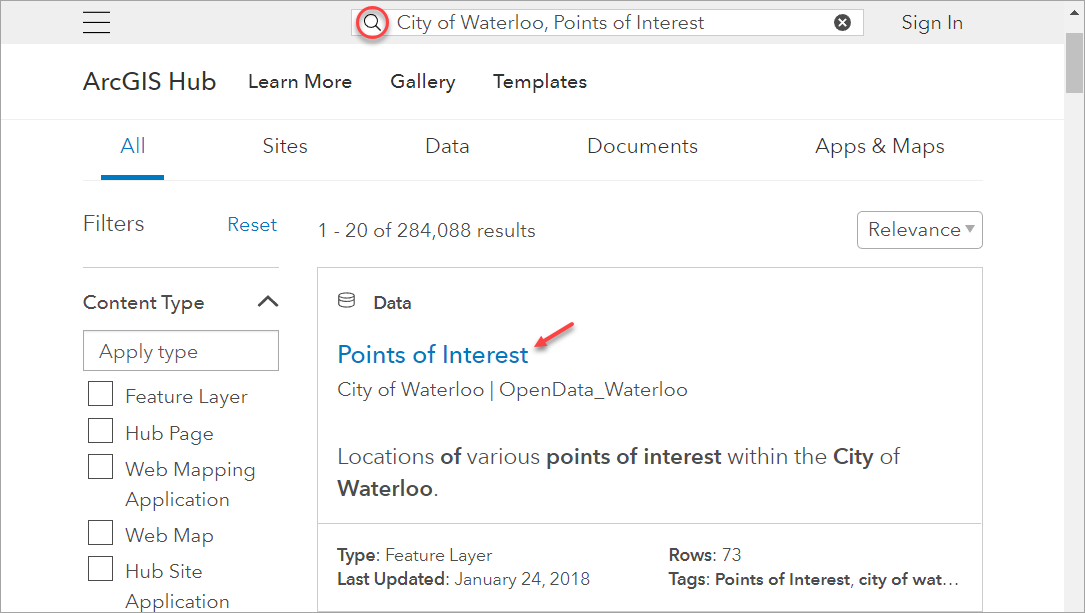
Task: Click the Filters heading
Action: click(113, 223)
